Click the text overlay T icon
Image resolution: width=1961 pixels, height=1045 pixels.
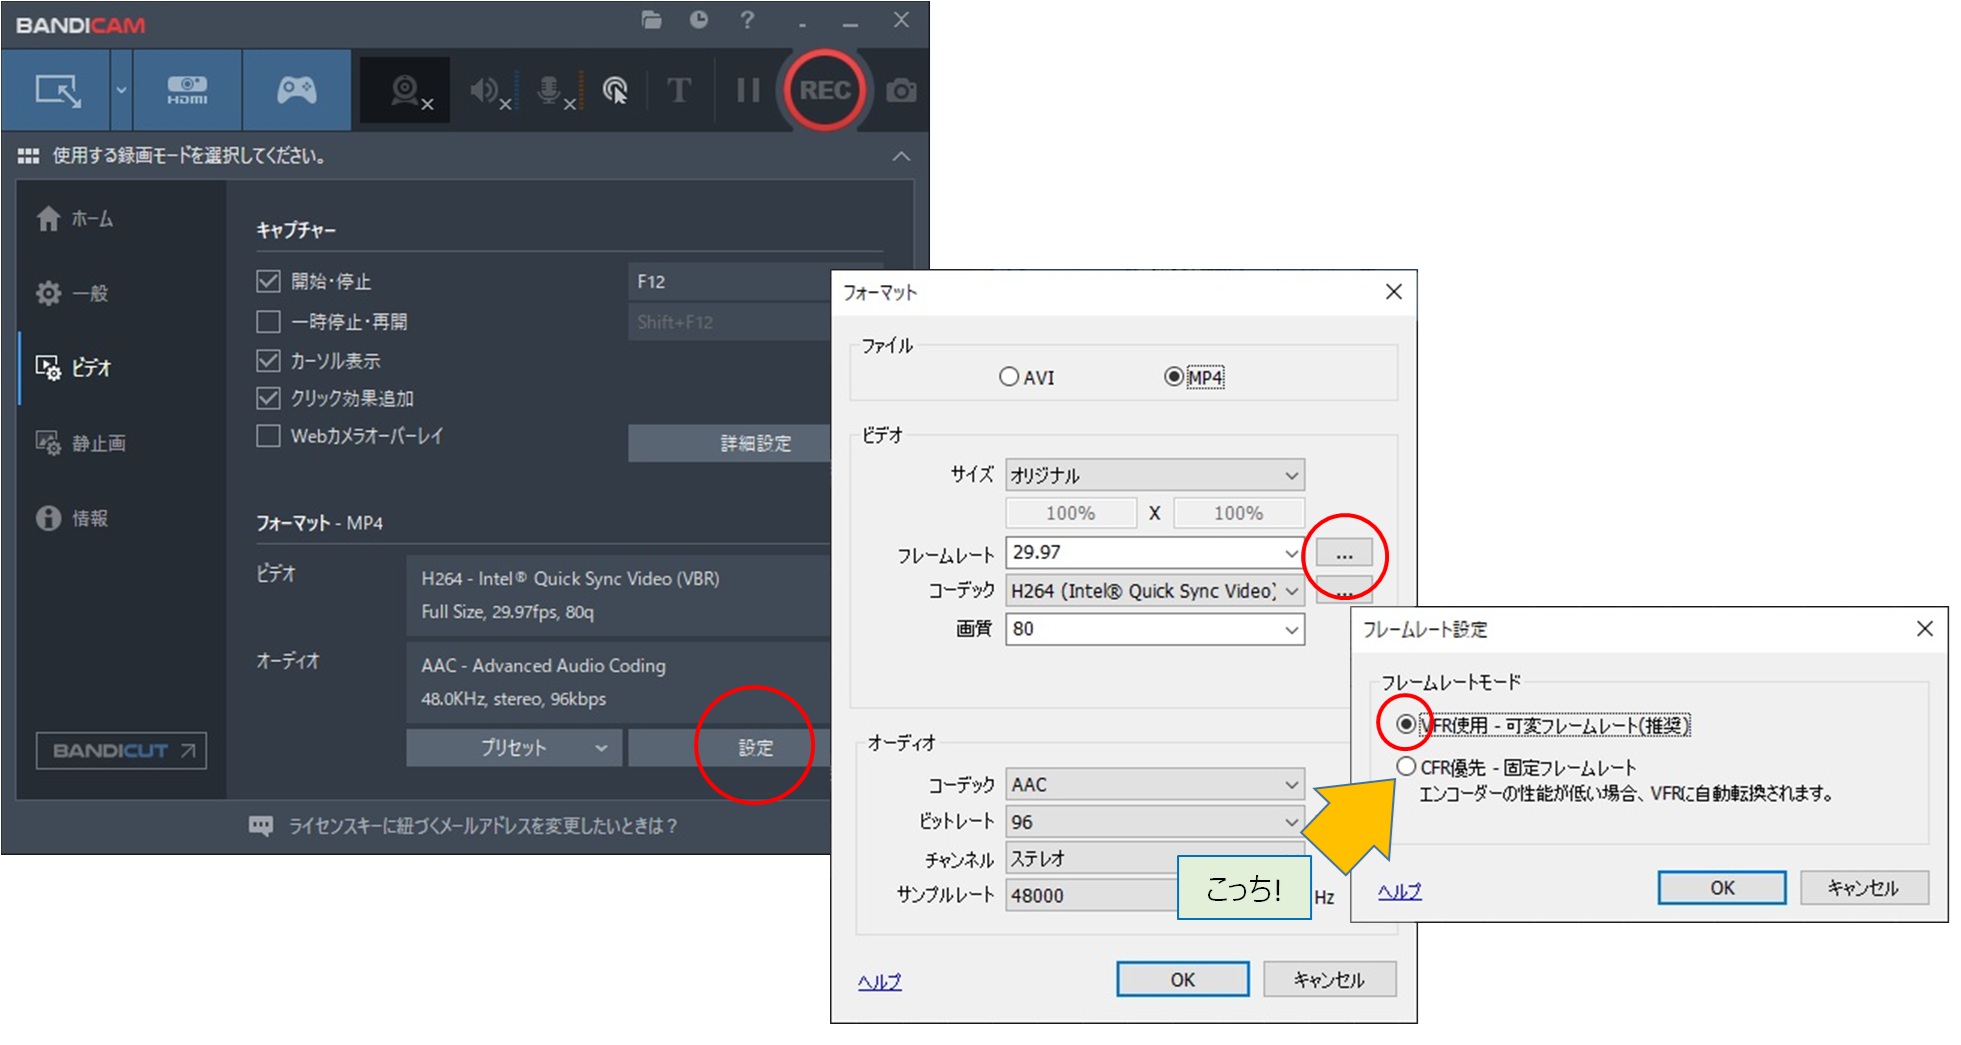tap(678, 91)
